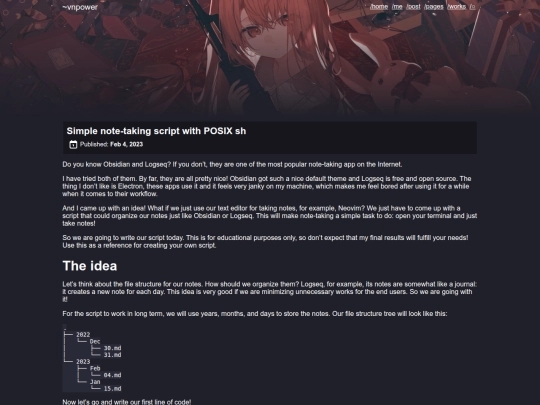Open the /works link in header

click(x=457, y=7)
